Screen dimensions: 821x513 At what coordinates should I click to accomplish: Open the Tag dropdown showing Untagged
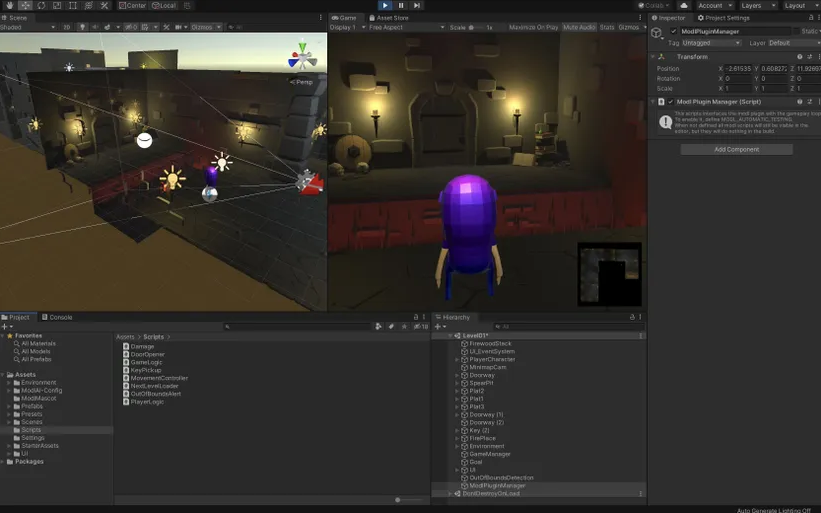pos(710,43)
